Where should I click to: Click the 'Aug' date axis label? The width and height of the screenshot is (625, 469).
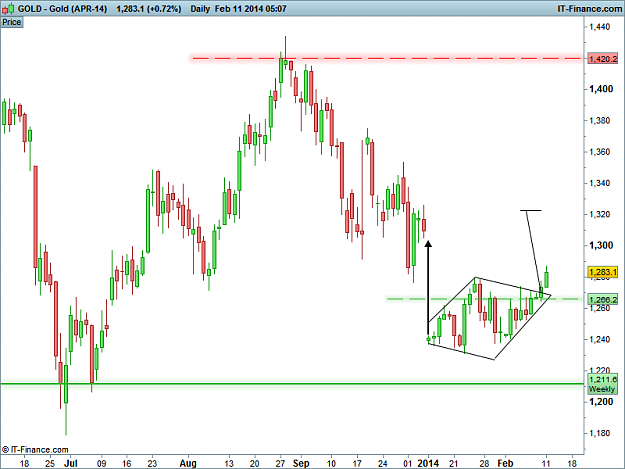(x=188, y=463)
